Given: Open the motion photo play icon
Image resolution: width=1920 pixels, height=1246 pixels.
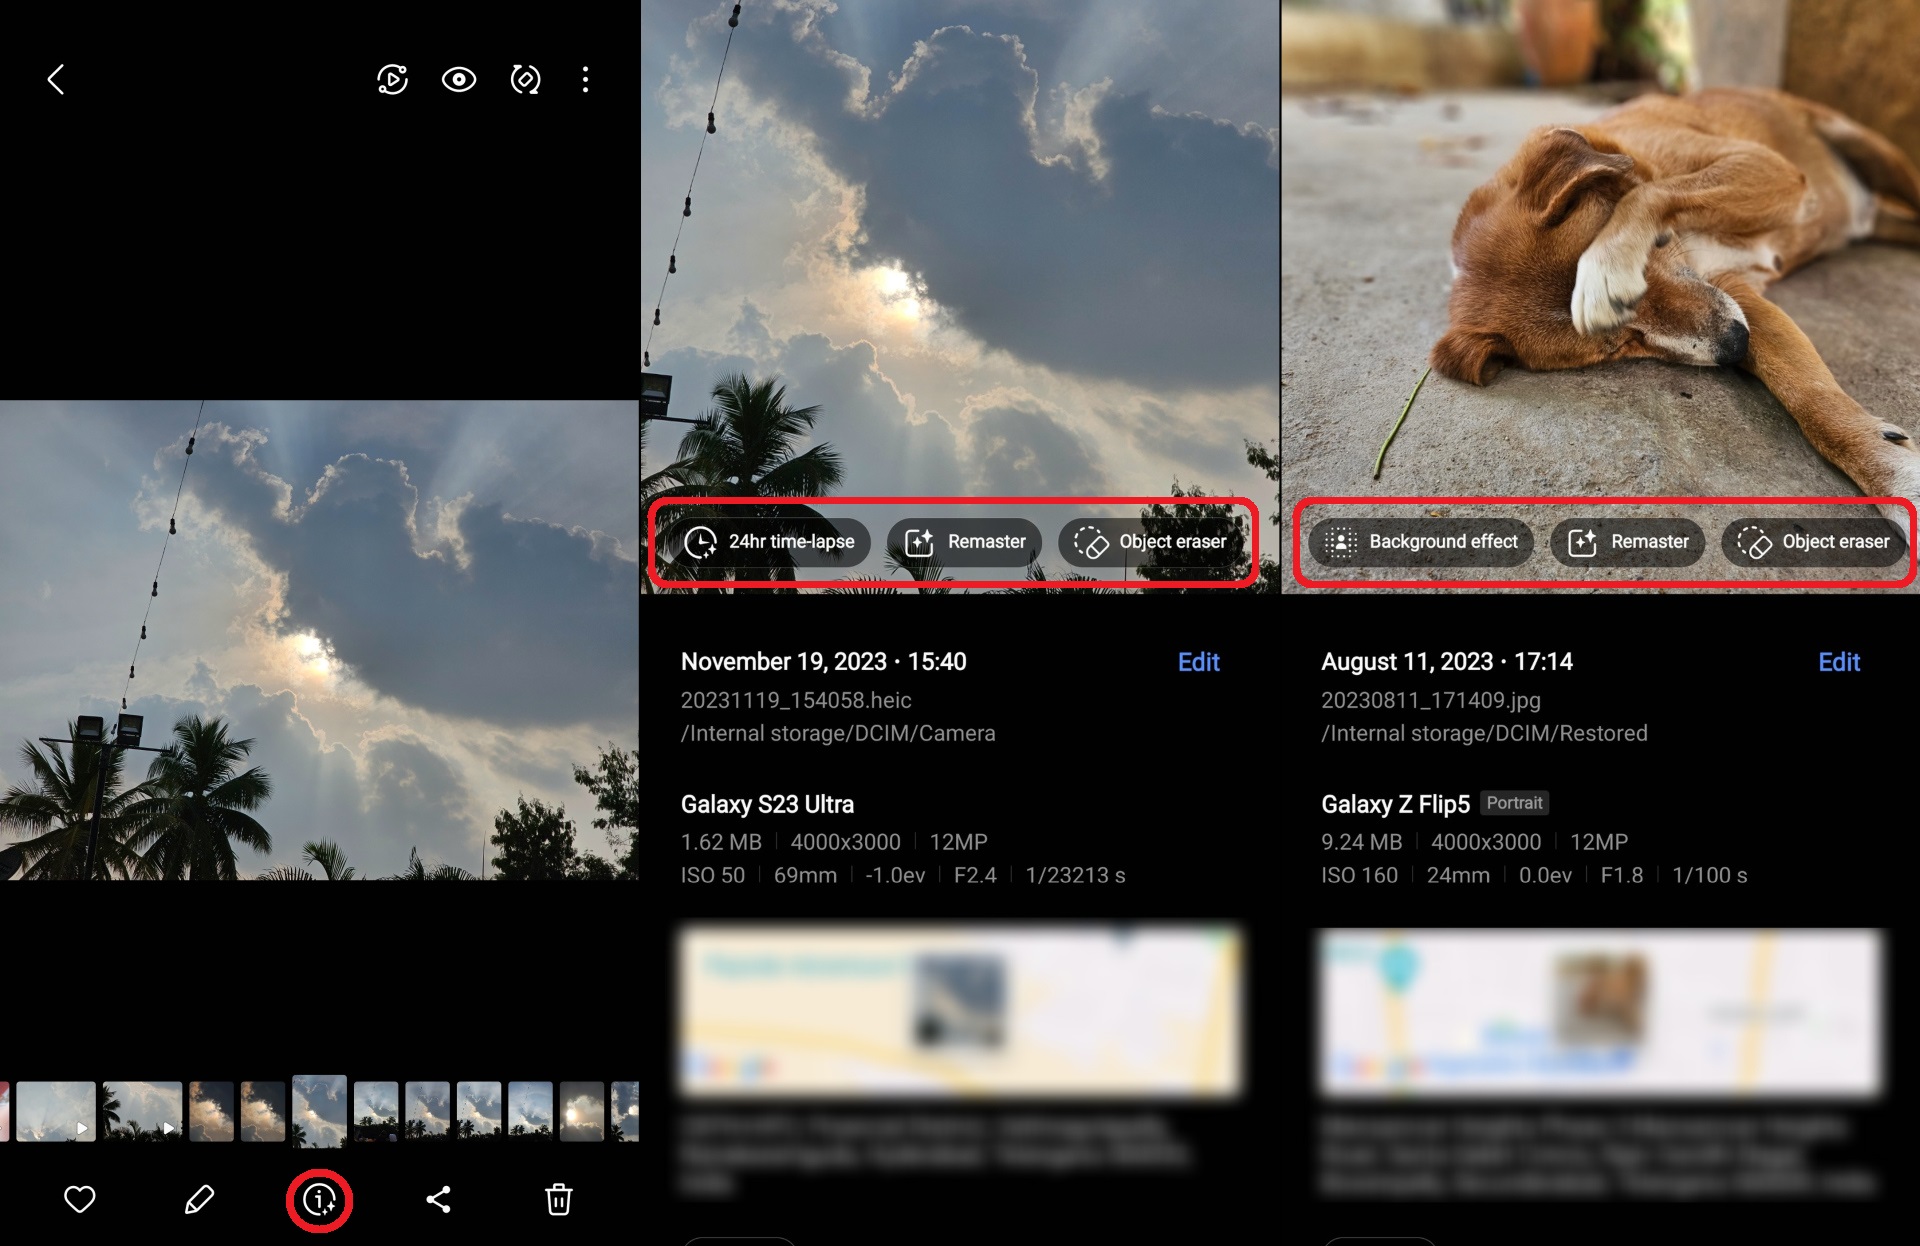Looking at the screenshot, I should point(392,80).
